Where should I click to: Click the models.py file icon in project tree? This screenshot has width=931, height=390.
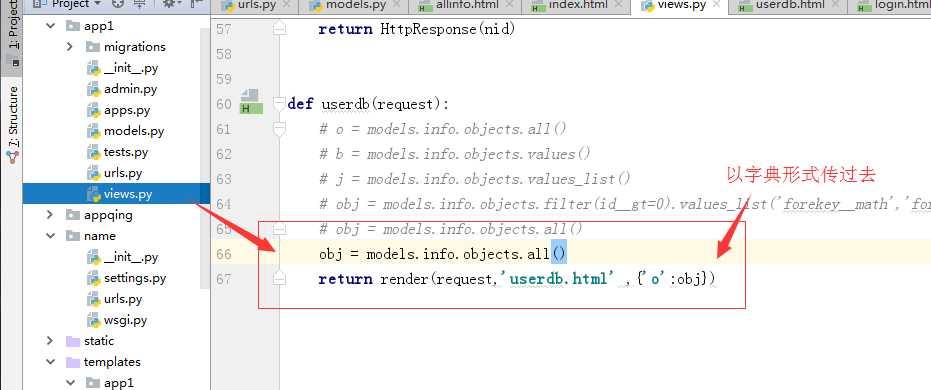pyautogui.click(x=93, y=131)
